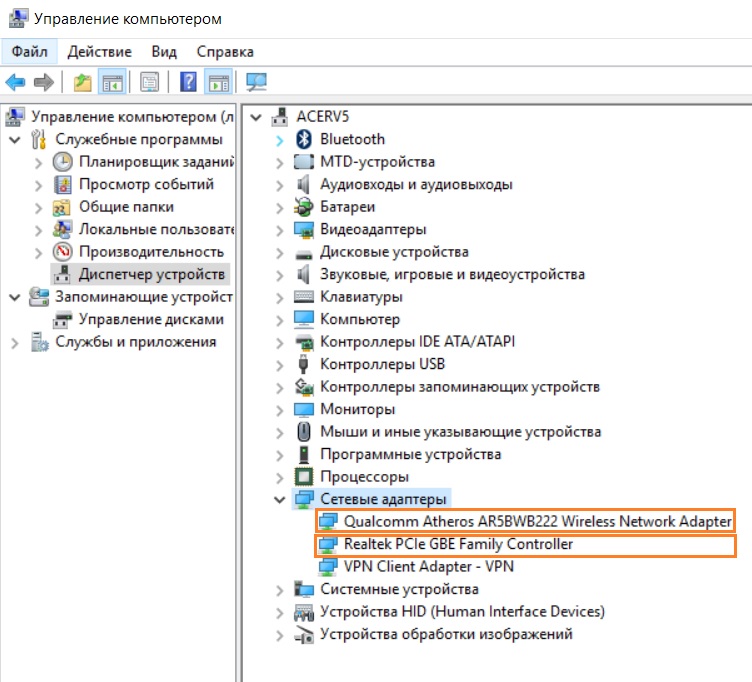Screen dimensions: 752x682
Task: Select Компьютер category
Action: (360, 319)
